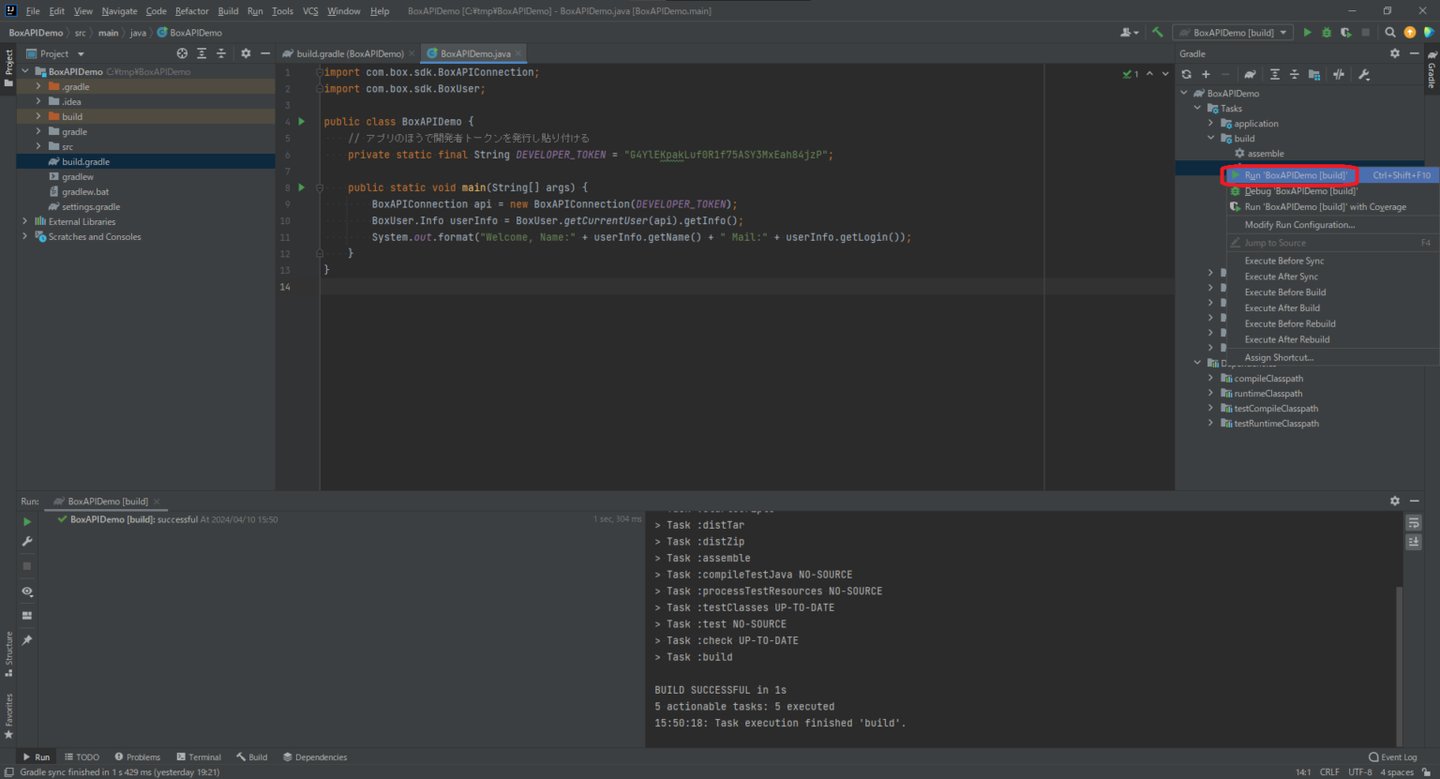Reload all Gradle projects in the Gradle panel
This screenshot has width=1440, height=779.
point(1186,73)
